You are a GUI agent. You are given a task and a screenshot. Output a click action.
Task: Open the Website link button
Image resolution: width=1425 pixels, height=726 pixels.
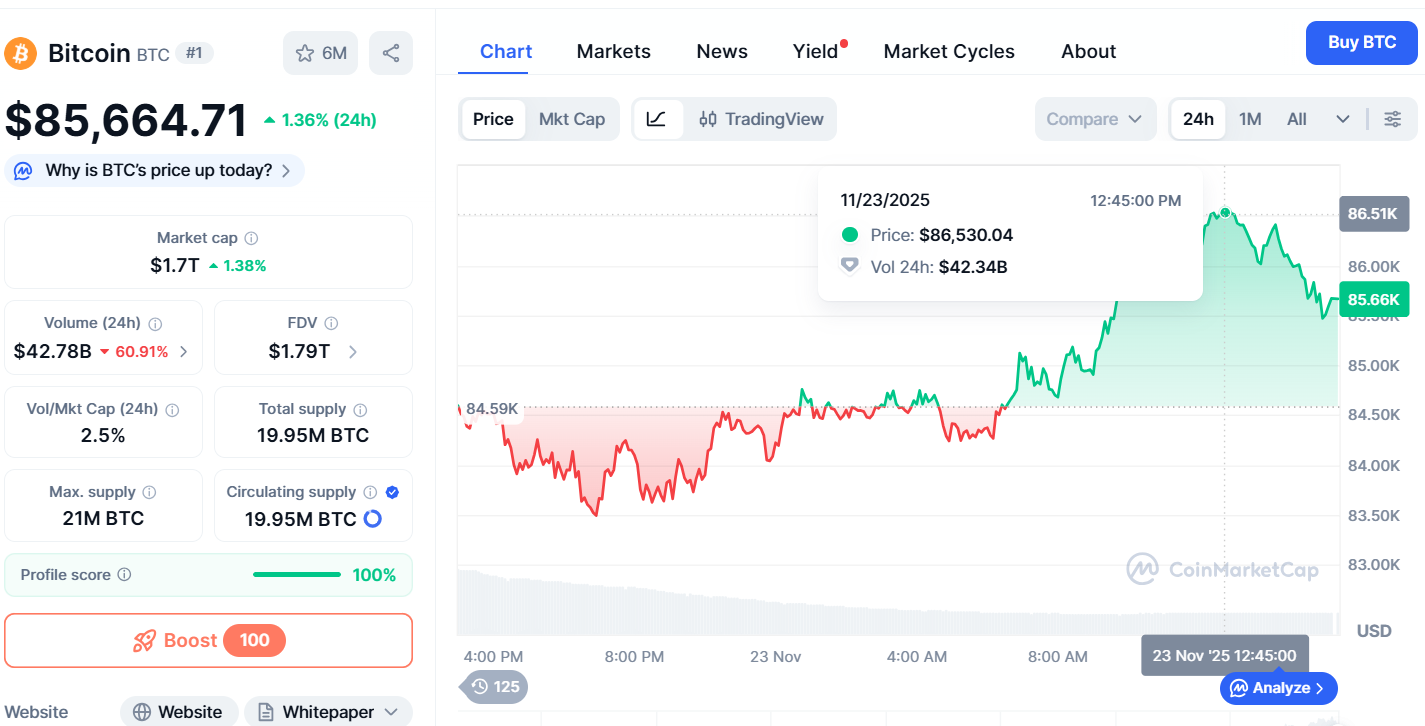[x=179, y=712]
